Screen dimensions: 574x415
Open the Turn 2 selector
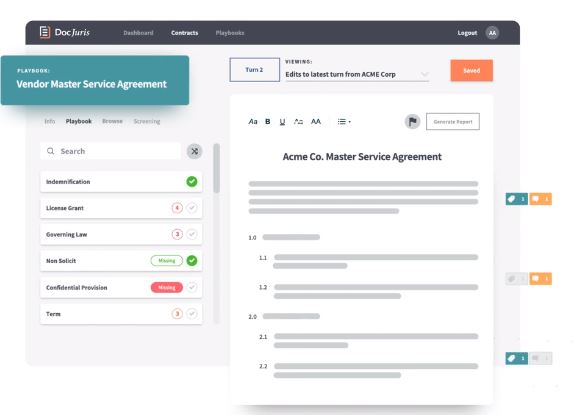coord(254,70)
